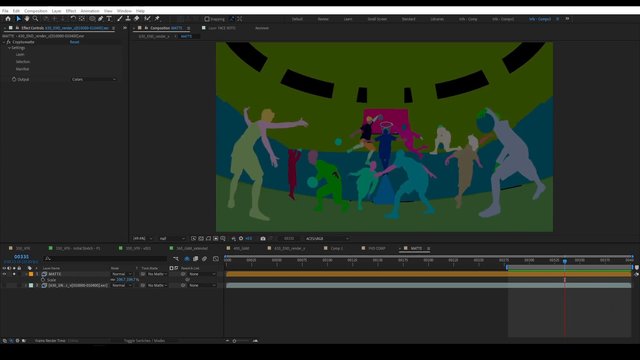Click the timeline layer search field
This screenshot has height=360, width=640.
pyautogui.click(x=105, y=258)
